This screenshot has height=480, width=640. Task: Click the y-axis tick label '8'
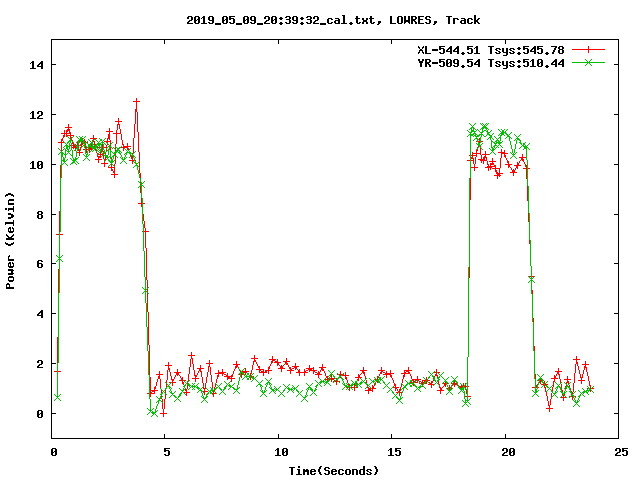click(40, 215)
